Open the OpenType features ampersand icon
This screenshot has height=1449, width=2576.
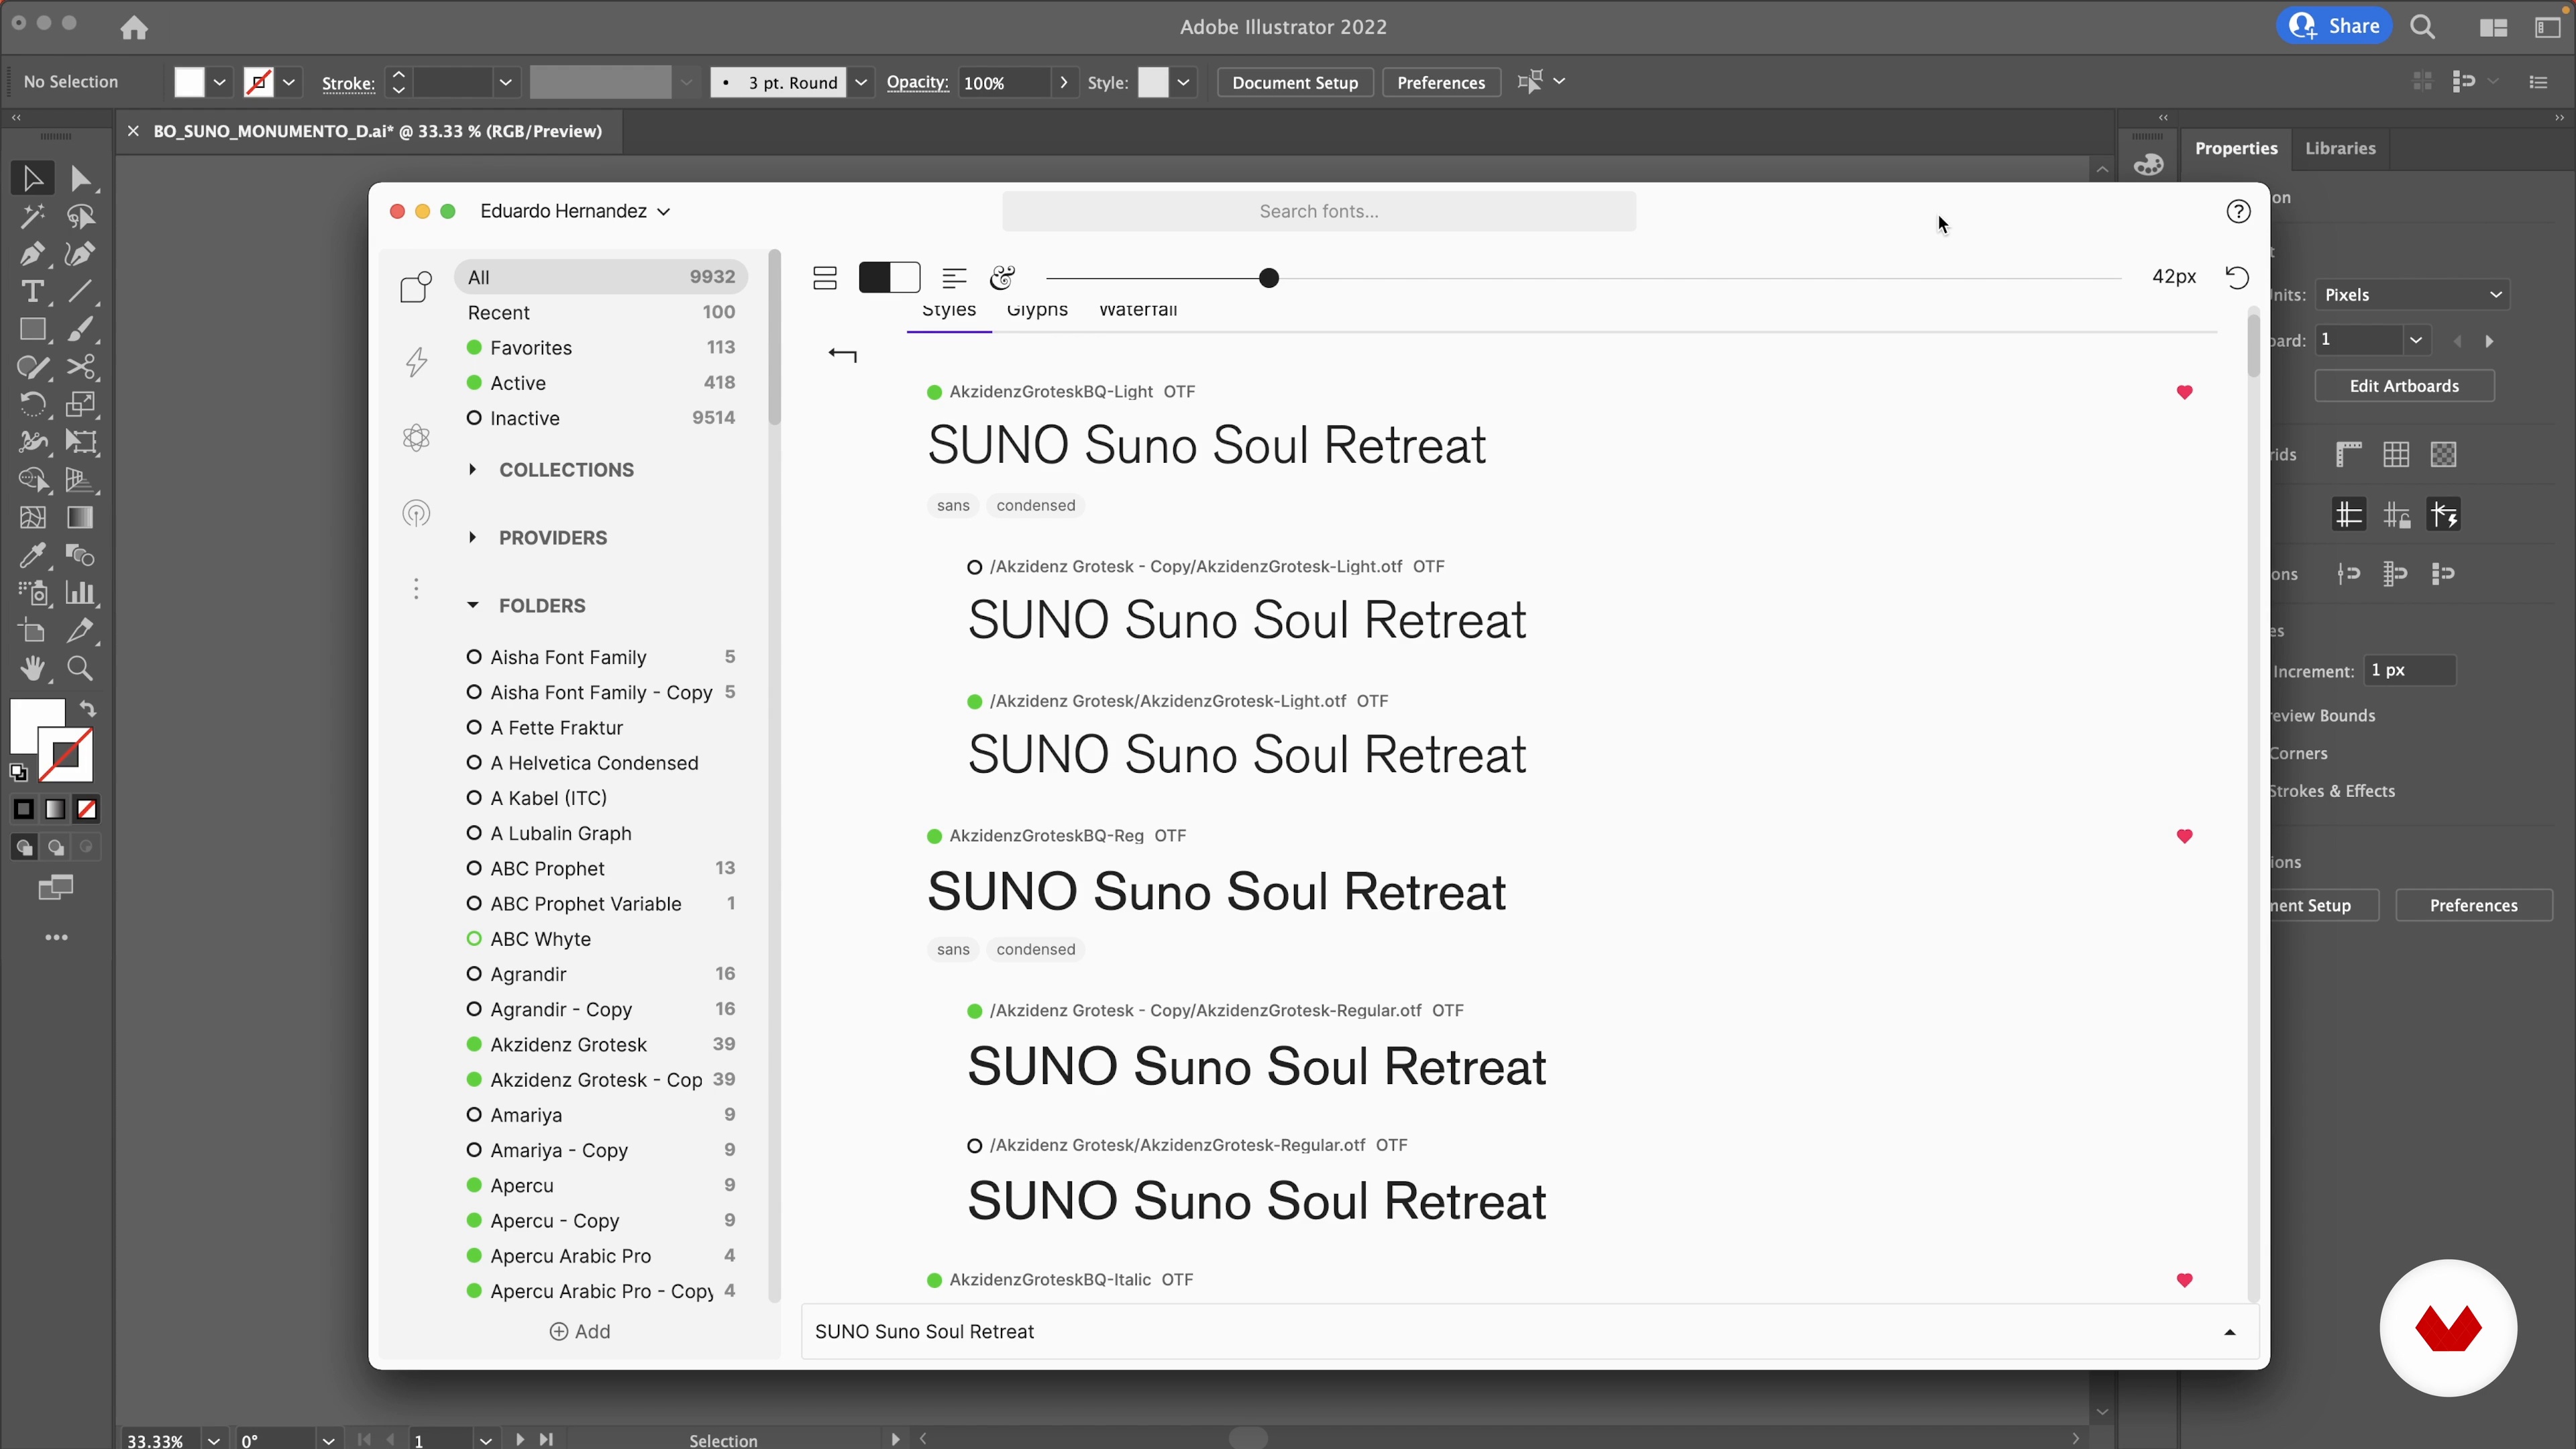[x=1002, y=278]
